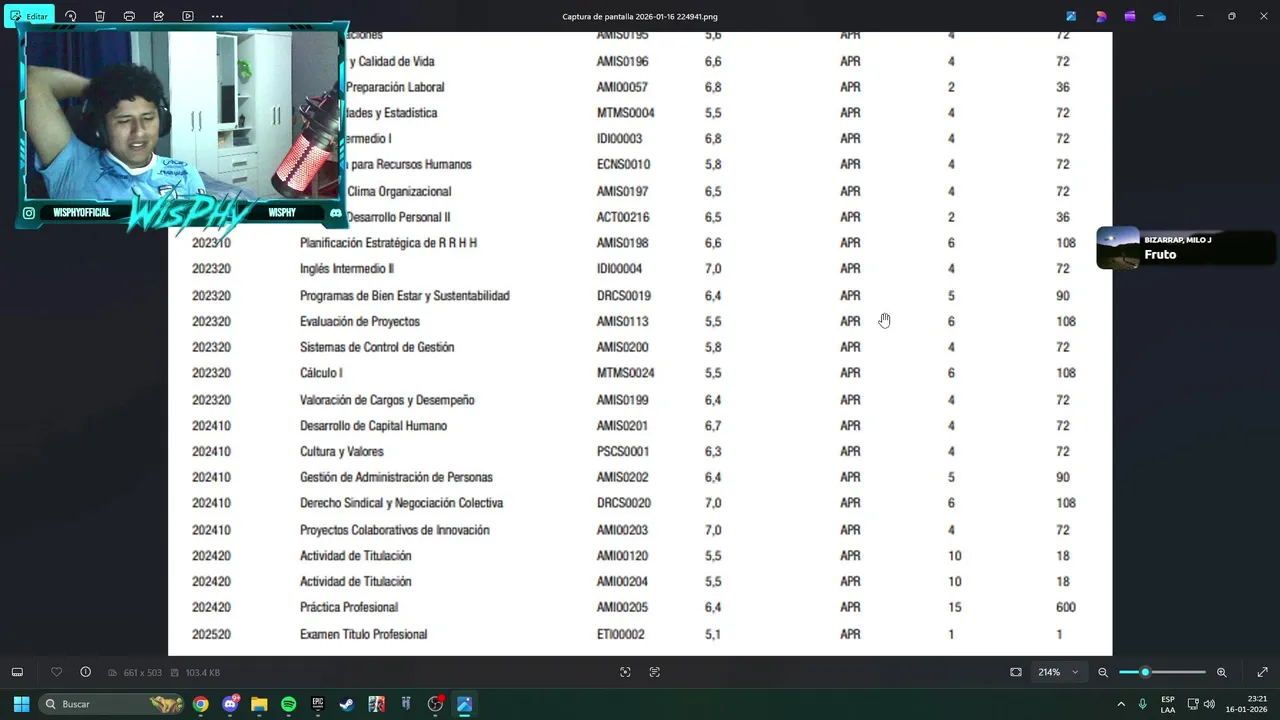Click the code 'PSCS0001'
This screenshot has width=1280, height=720.
click(x=623, y=451)
